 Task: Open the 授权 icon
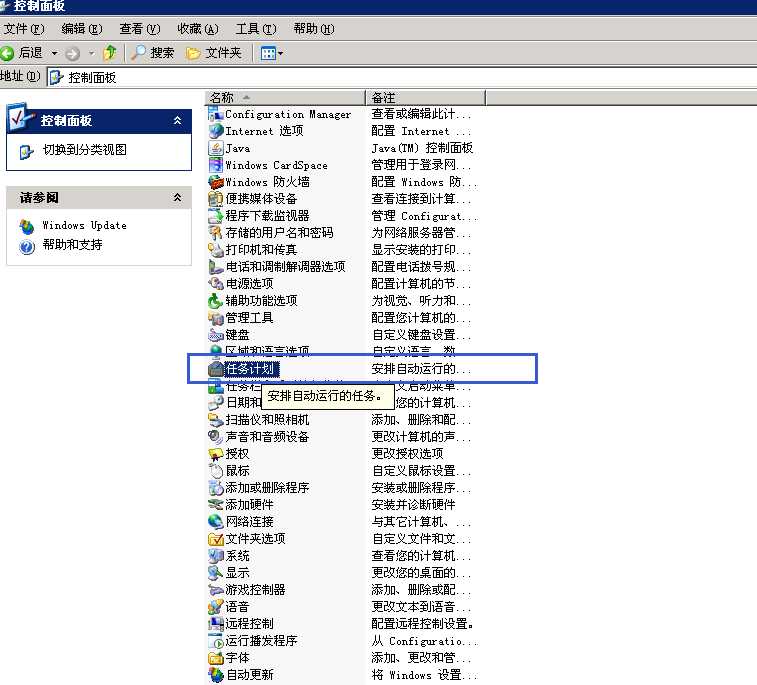point(215,454)
